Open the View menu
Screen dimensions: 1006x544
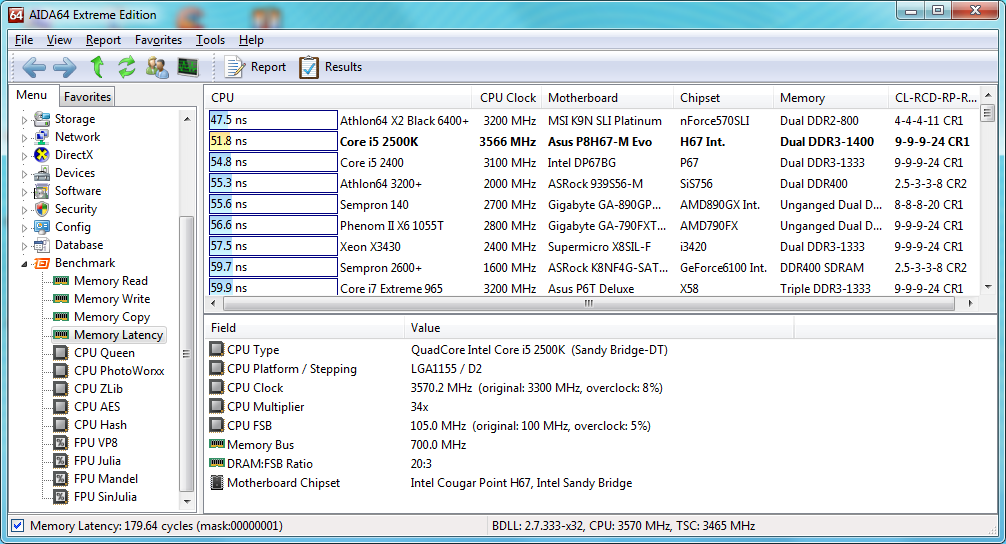tap(59, 40)
